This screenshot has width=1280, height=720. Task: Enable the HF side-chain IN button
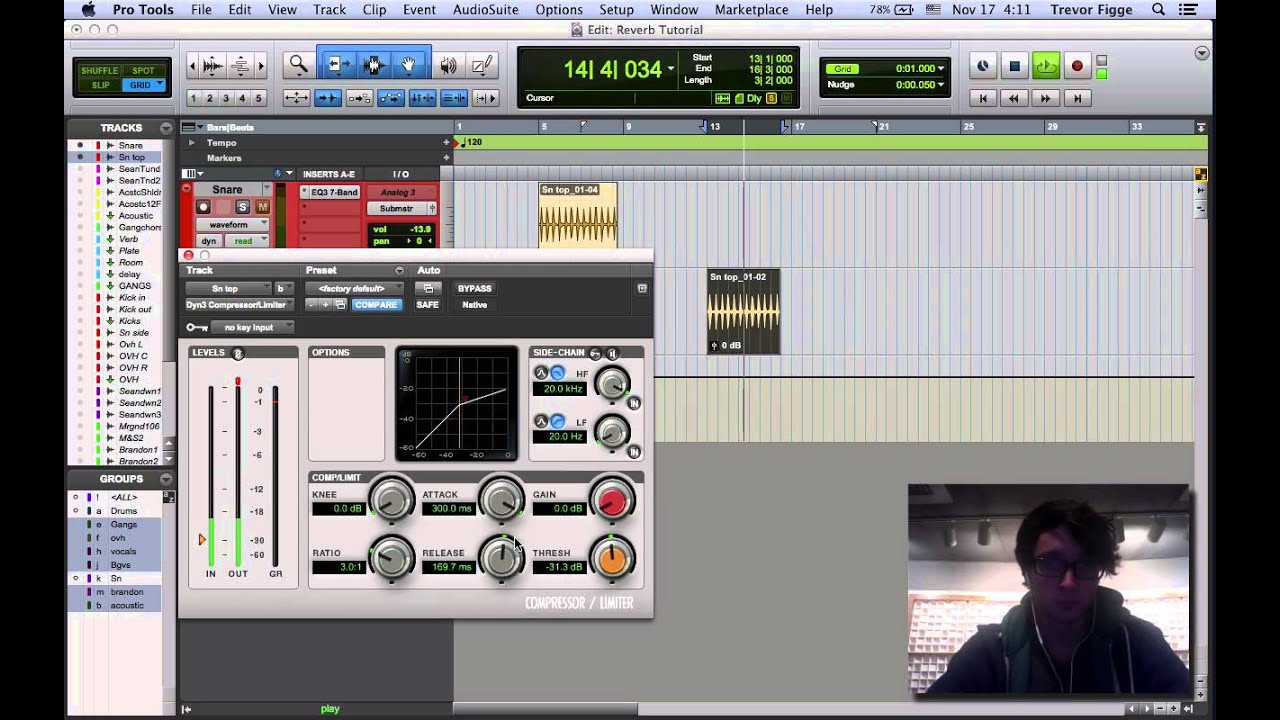pos(634,403)
